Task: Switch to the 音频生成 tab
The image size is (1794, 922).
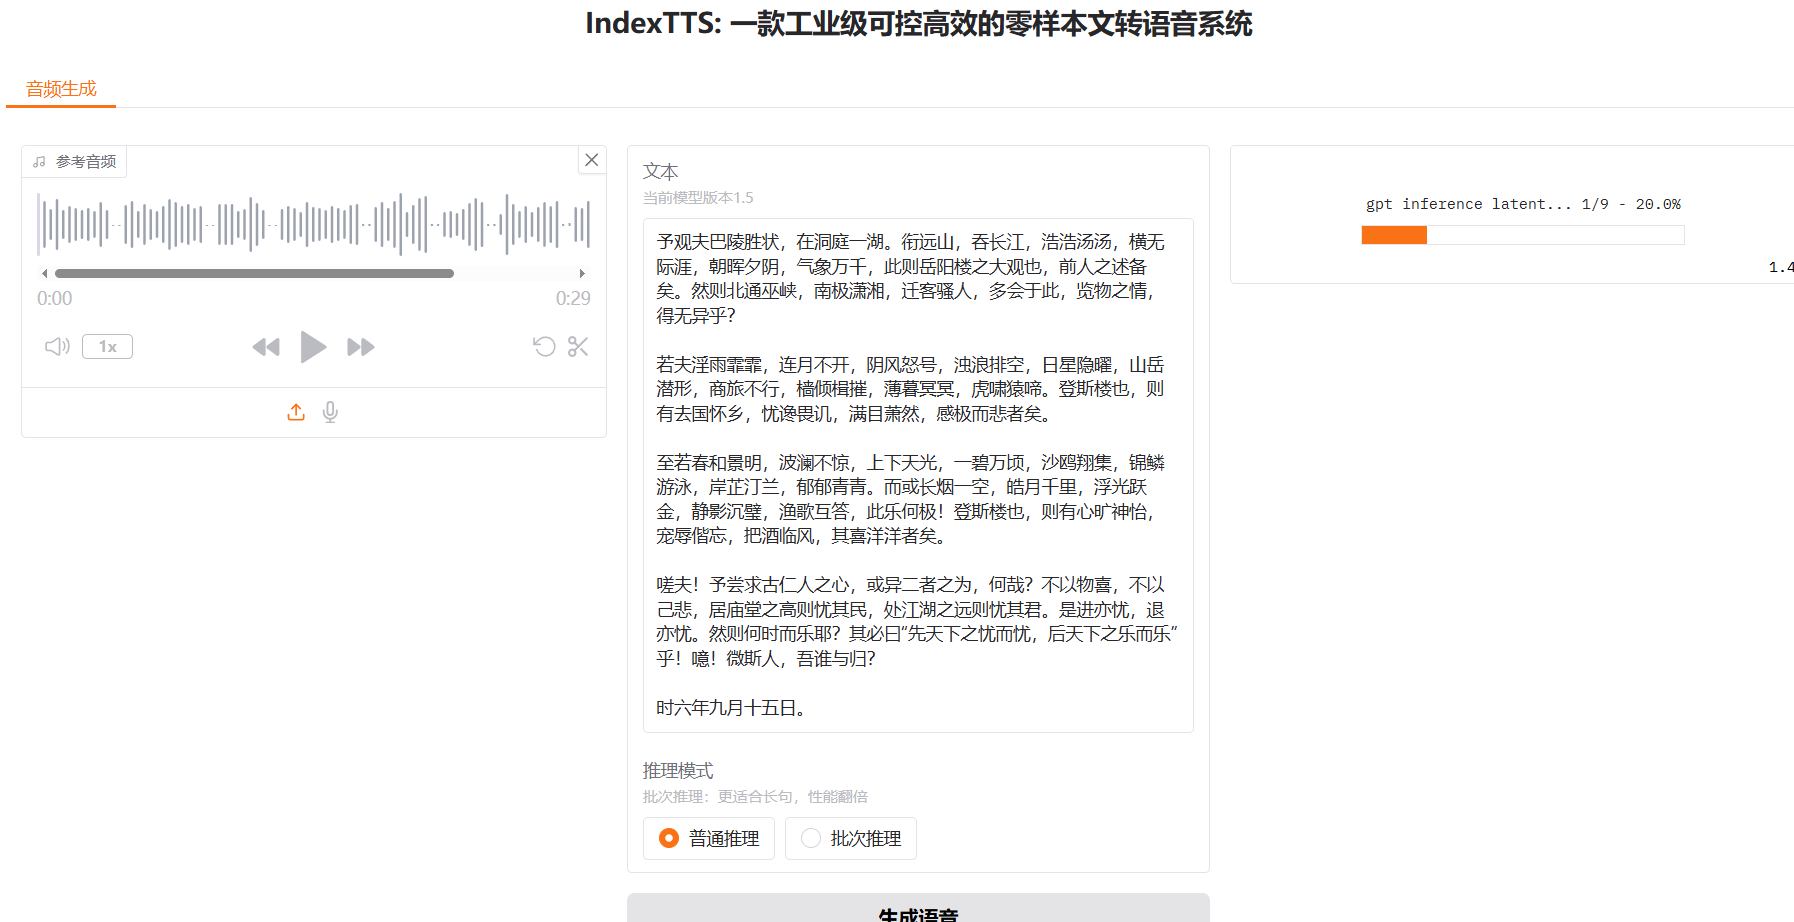Action: [60, 89]
